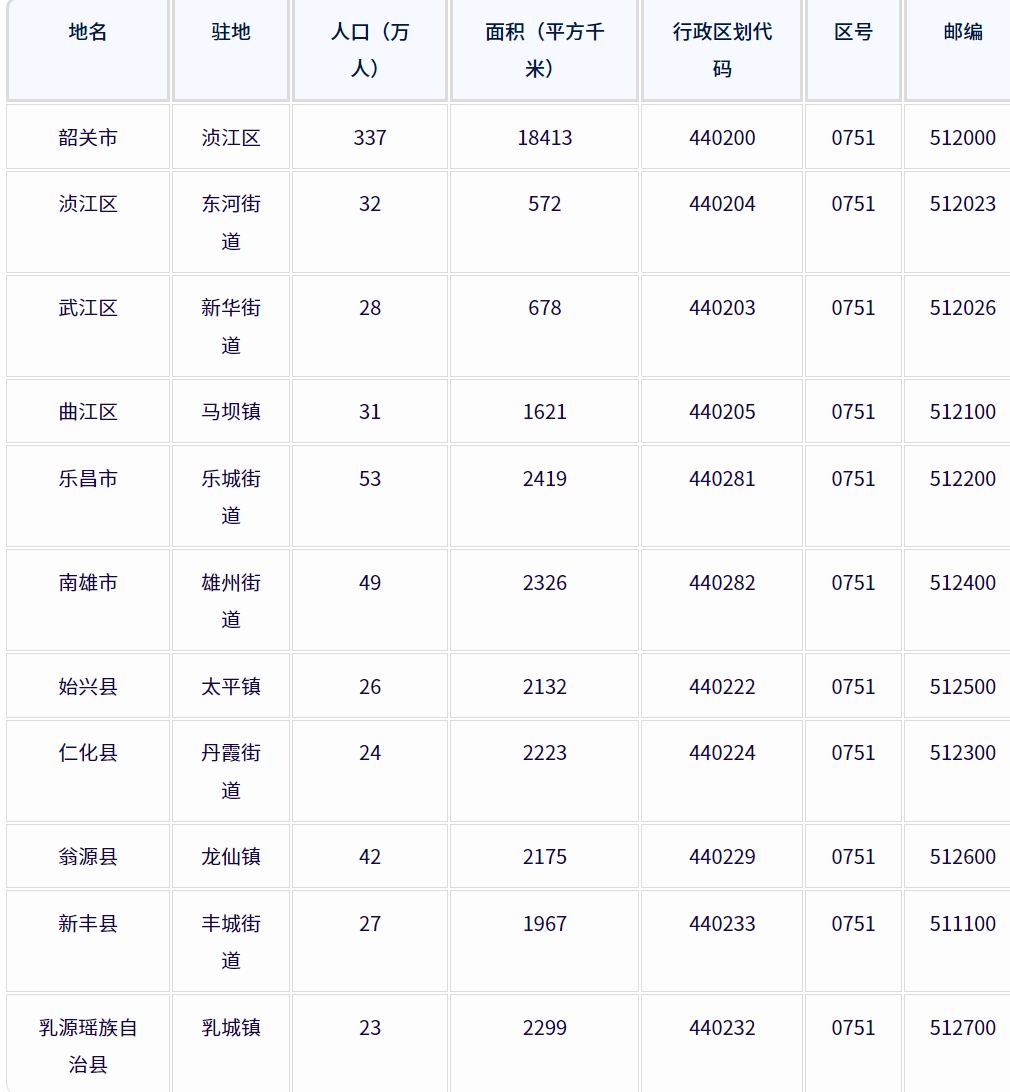Click the 龙仙镇 seat cell
Viewport: 1010px width, 1092px height.
point(231,857)
